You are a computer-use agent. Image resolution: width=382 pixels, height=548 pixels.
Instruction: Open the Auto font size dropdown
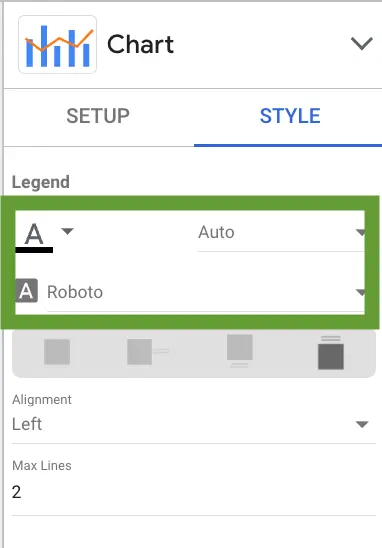tap(281, 233)
